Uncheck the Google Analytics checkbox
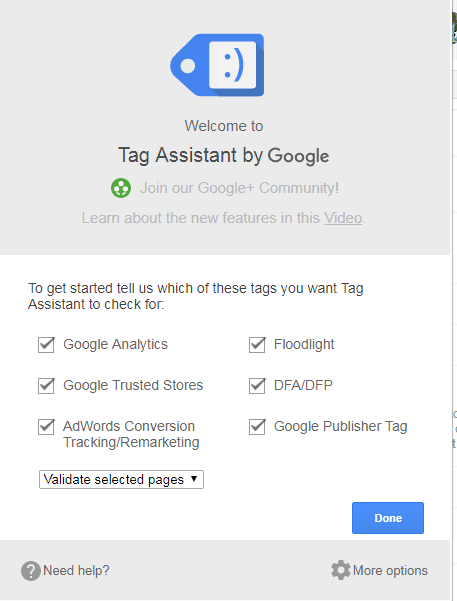The image size is (457, 601). point(46,345)
